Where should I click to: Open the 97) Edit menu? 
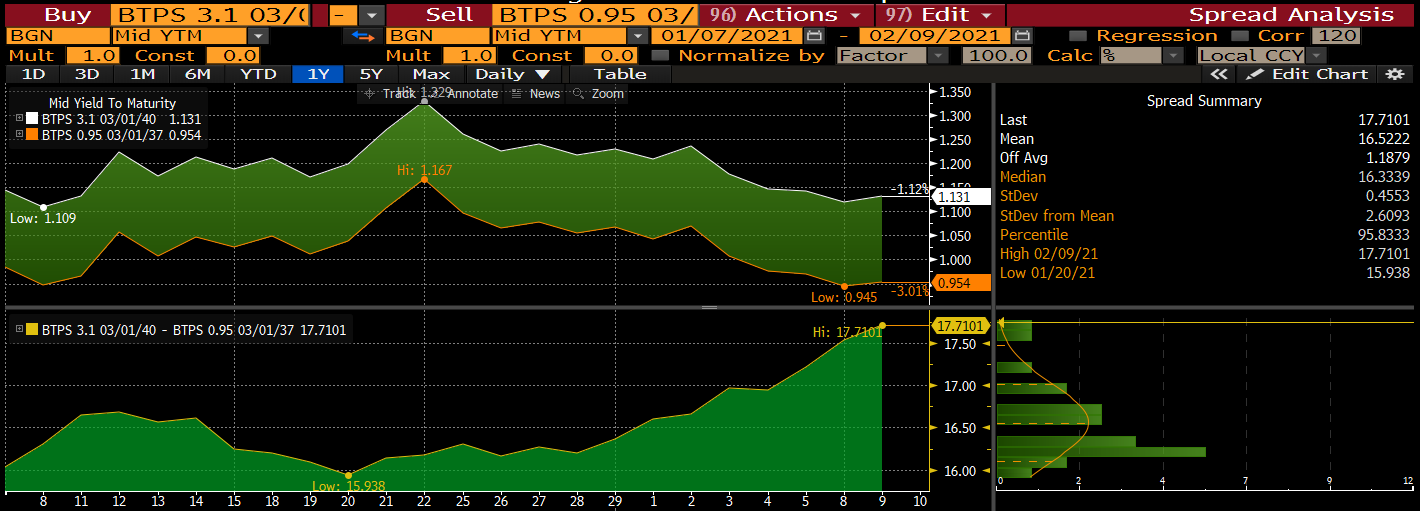point(941,15)
